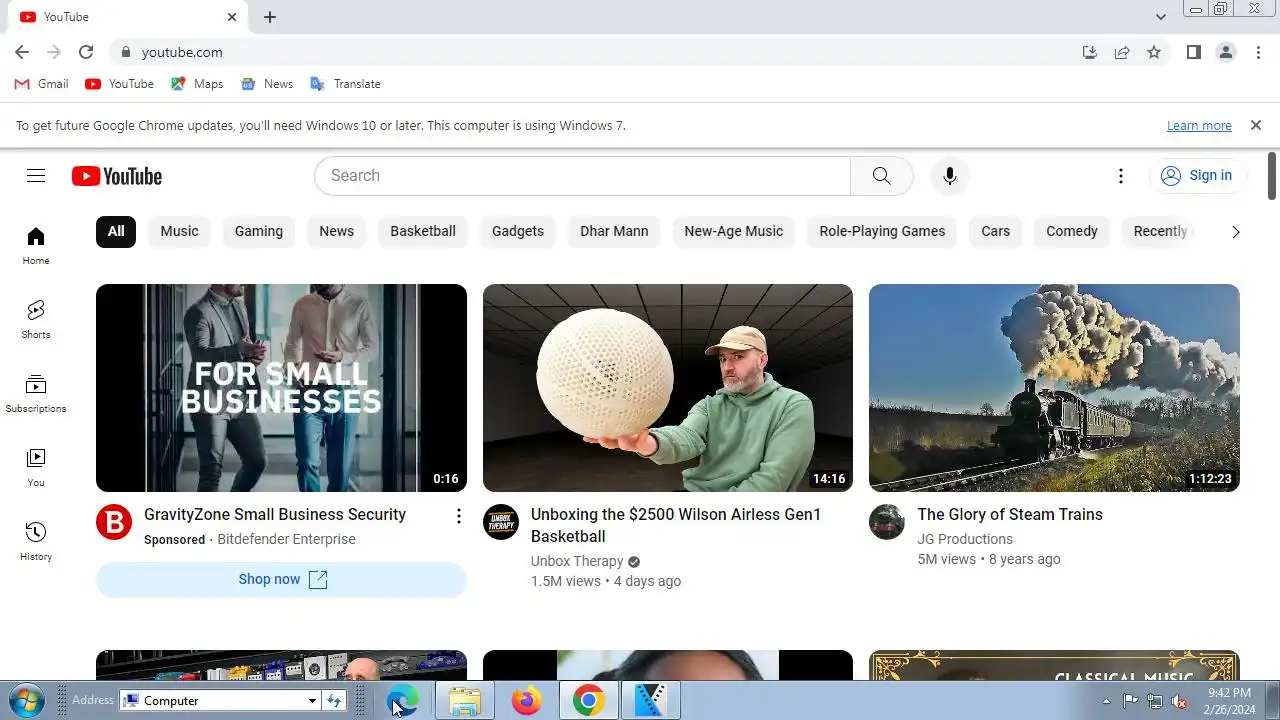Open File Explorer from taskbar
The height and width of the screenshot is (720, 1280).
(x=465, y=700)
